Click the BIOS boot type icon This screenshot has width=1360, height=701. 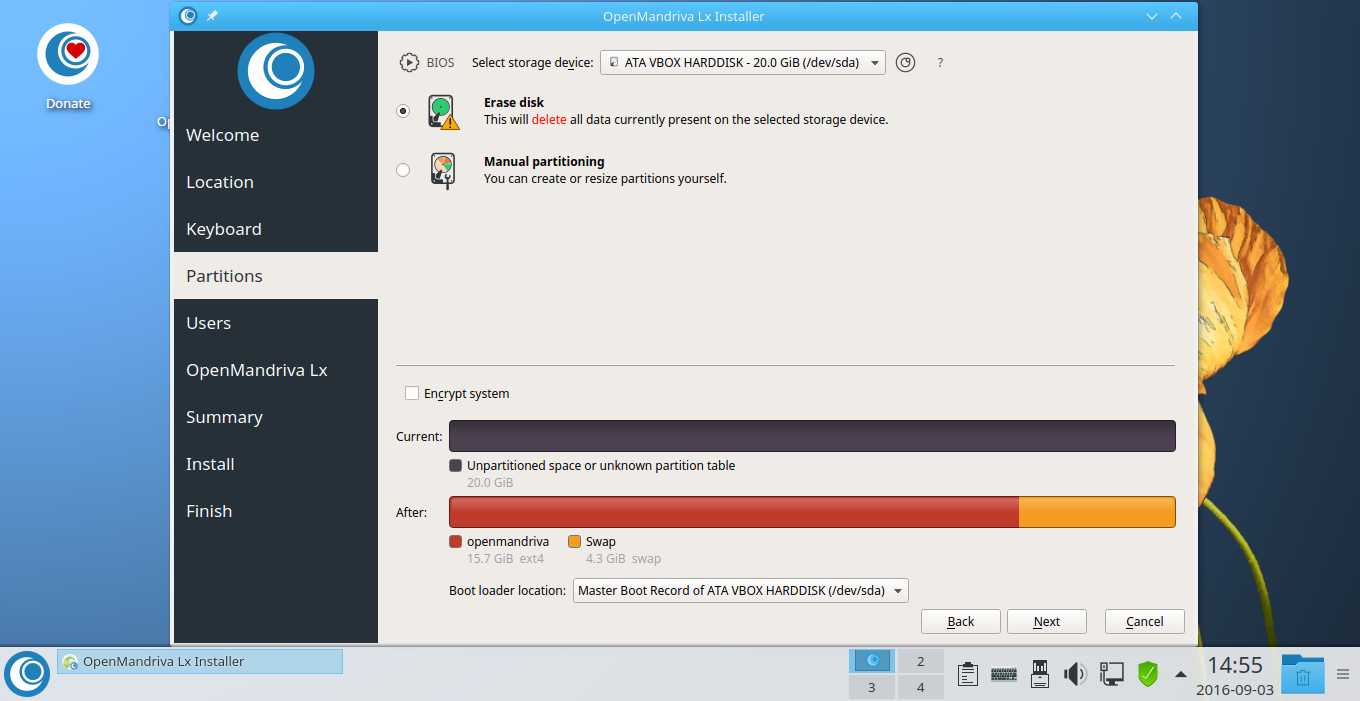pyautogui.click(x=409, y=62)
